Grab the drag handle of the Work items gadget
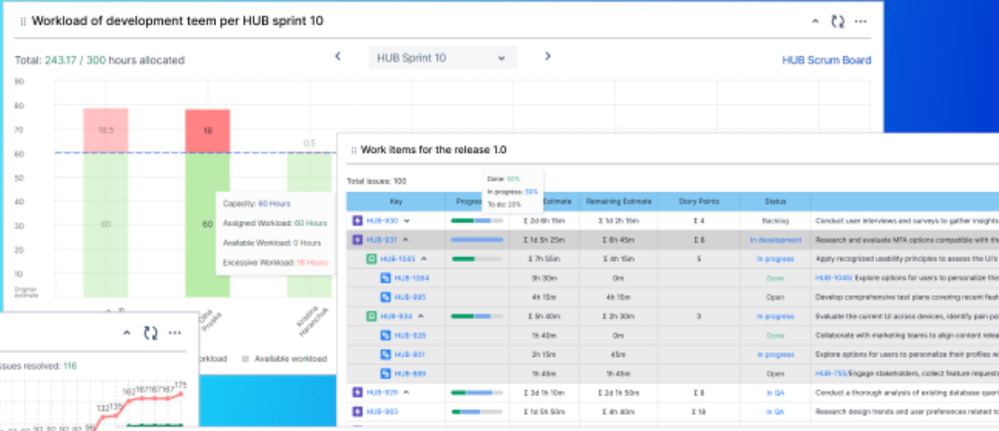 coord(354,150)
